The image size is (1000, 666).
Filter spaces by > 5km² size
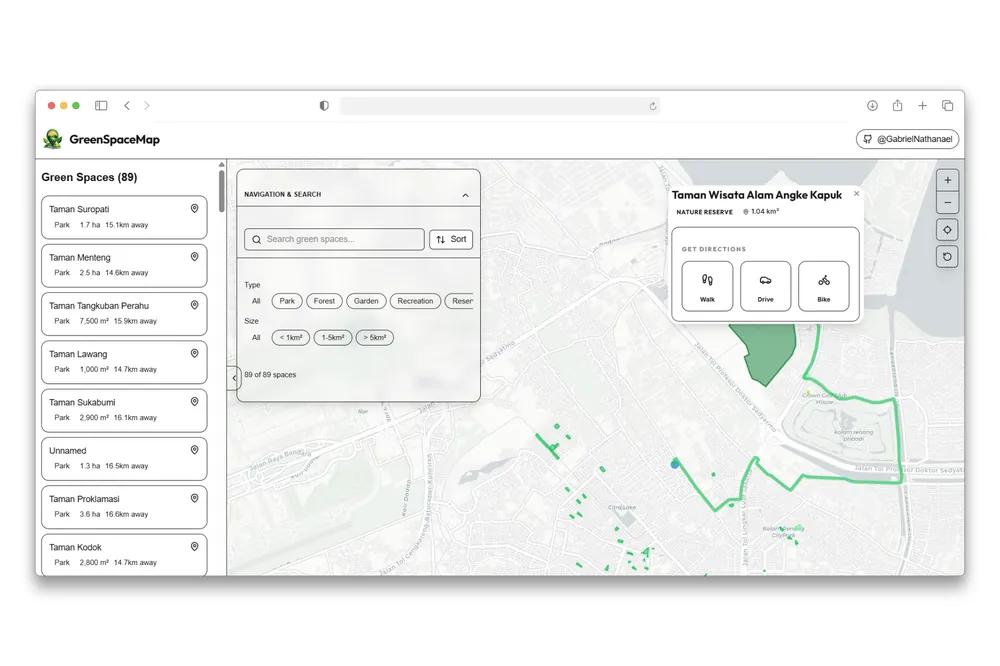(373, 337)
